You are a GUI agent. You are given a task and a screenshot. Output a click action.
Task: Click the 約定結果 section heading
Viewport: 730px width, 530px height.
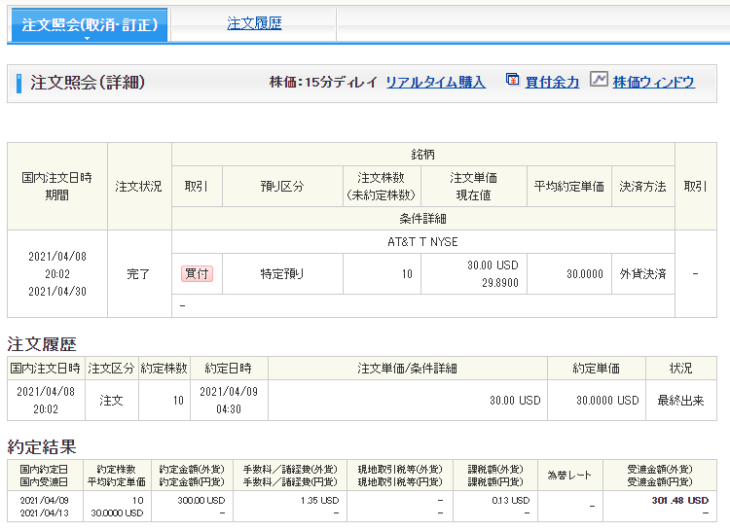[41, 446]
